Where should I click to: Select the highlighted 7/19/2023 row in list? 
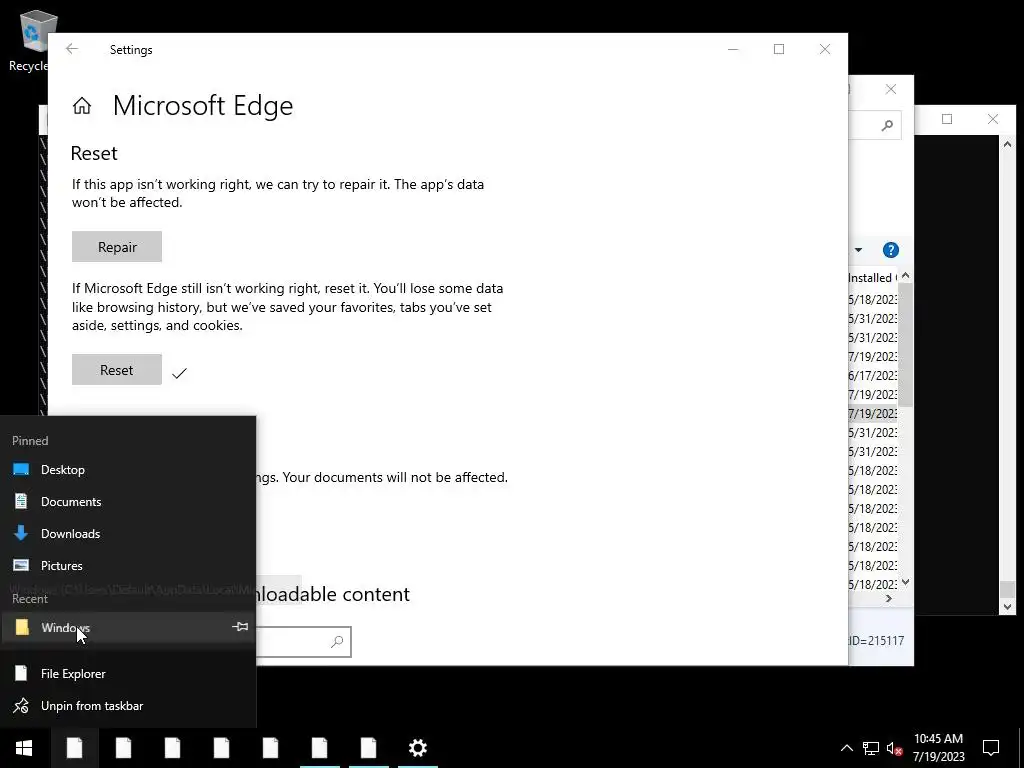[872, 413]
